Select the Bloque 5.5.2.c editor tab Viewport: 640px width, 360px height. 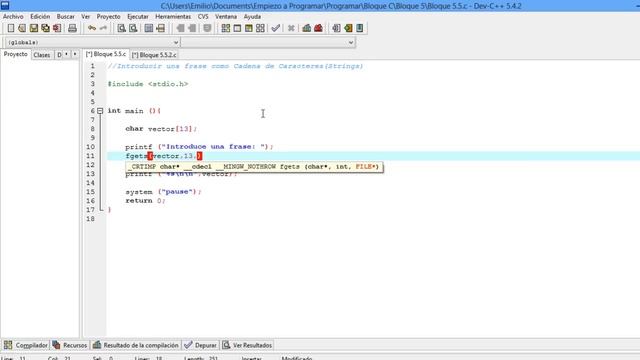[154, 55]
